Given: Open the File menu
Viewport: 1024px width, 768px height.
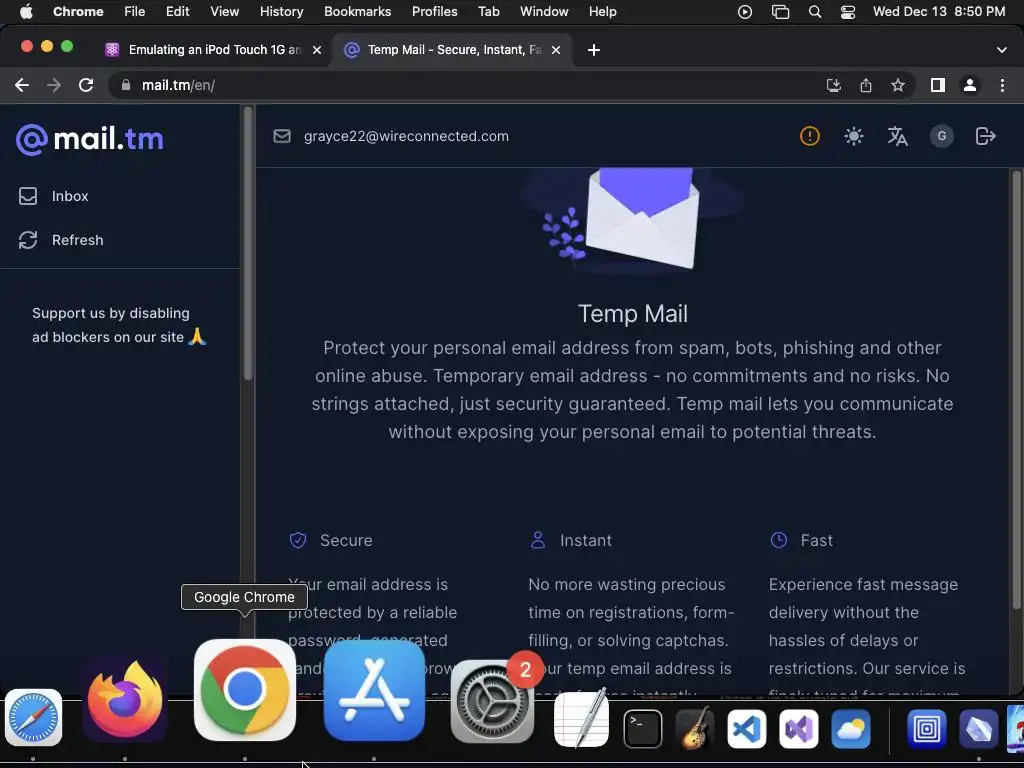Looking at the screenshot, I should click(x=135, y=11).
